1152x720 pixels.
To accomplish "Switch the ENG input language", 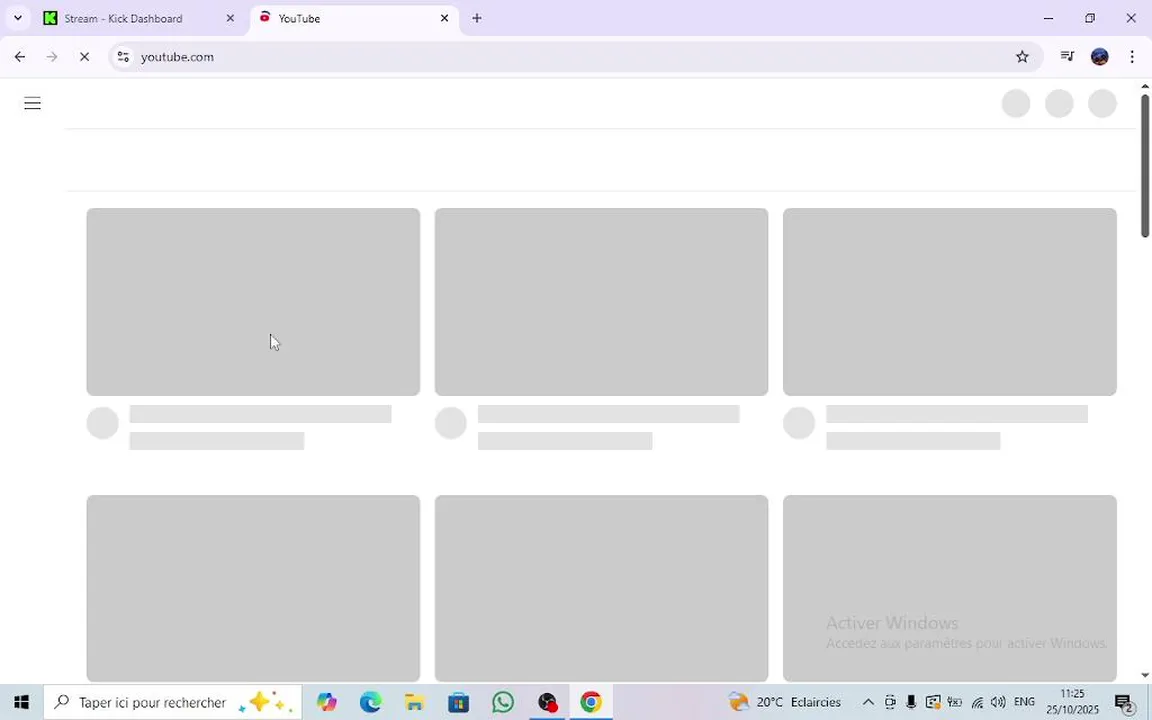I will click(x=1024, y=702).
